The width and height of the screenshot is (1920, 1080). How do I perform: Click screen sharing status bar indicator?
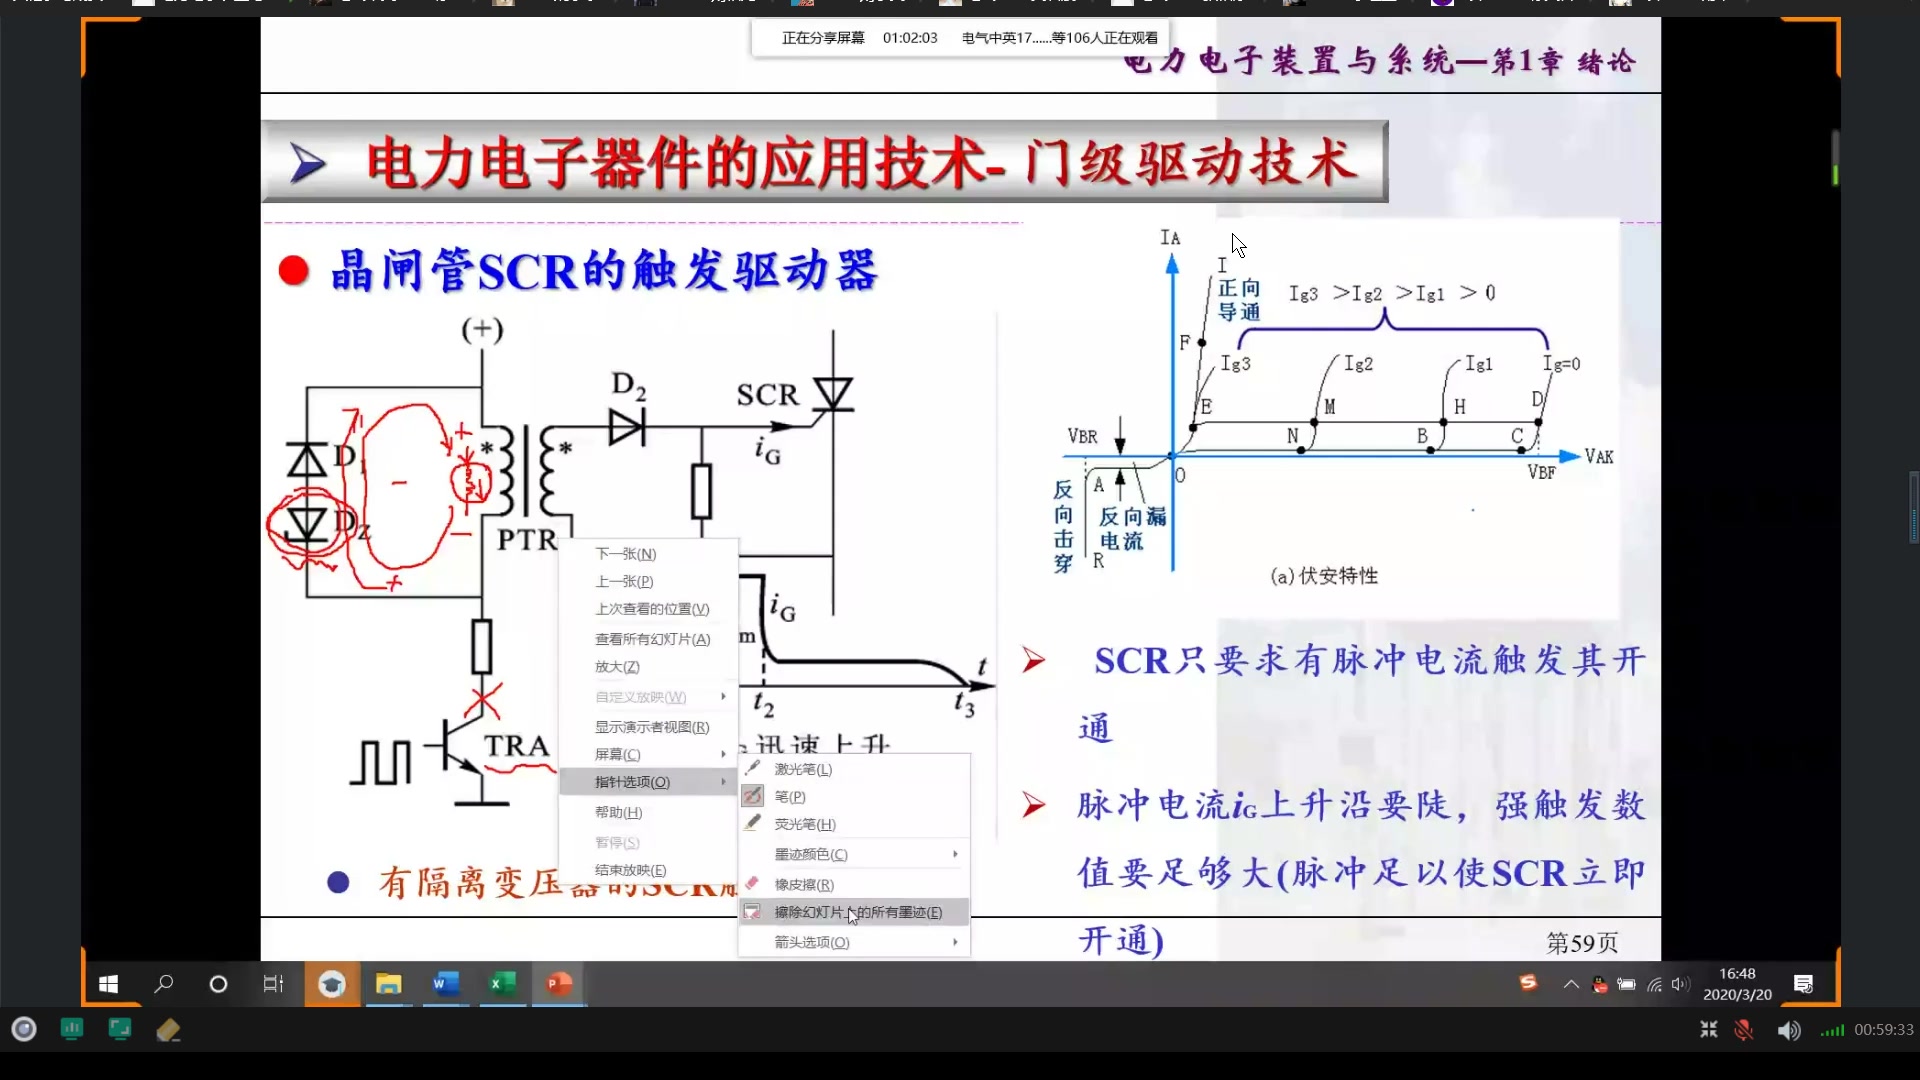[961, 37]
